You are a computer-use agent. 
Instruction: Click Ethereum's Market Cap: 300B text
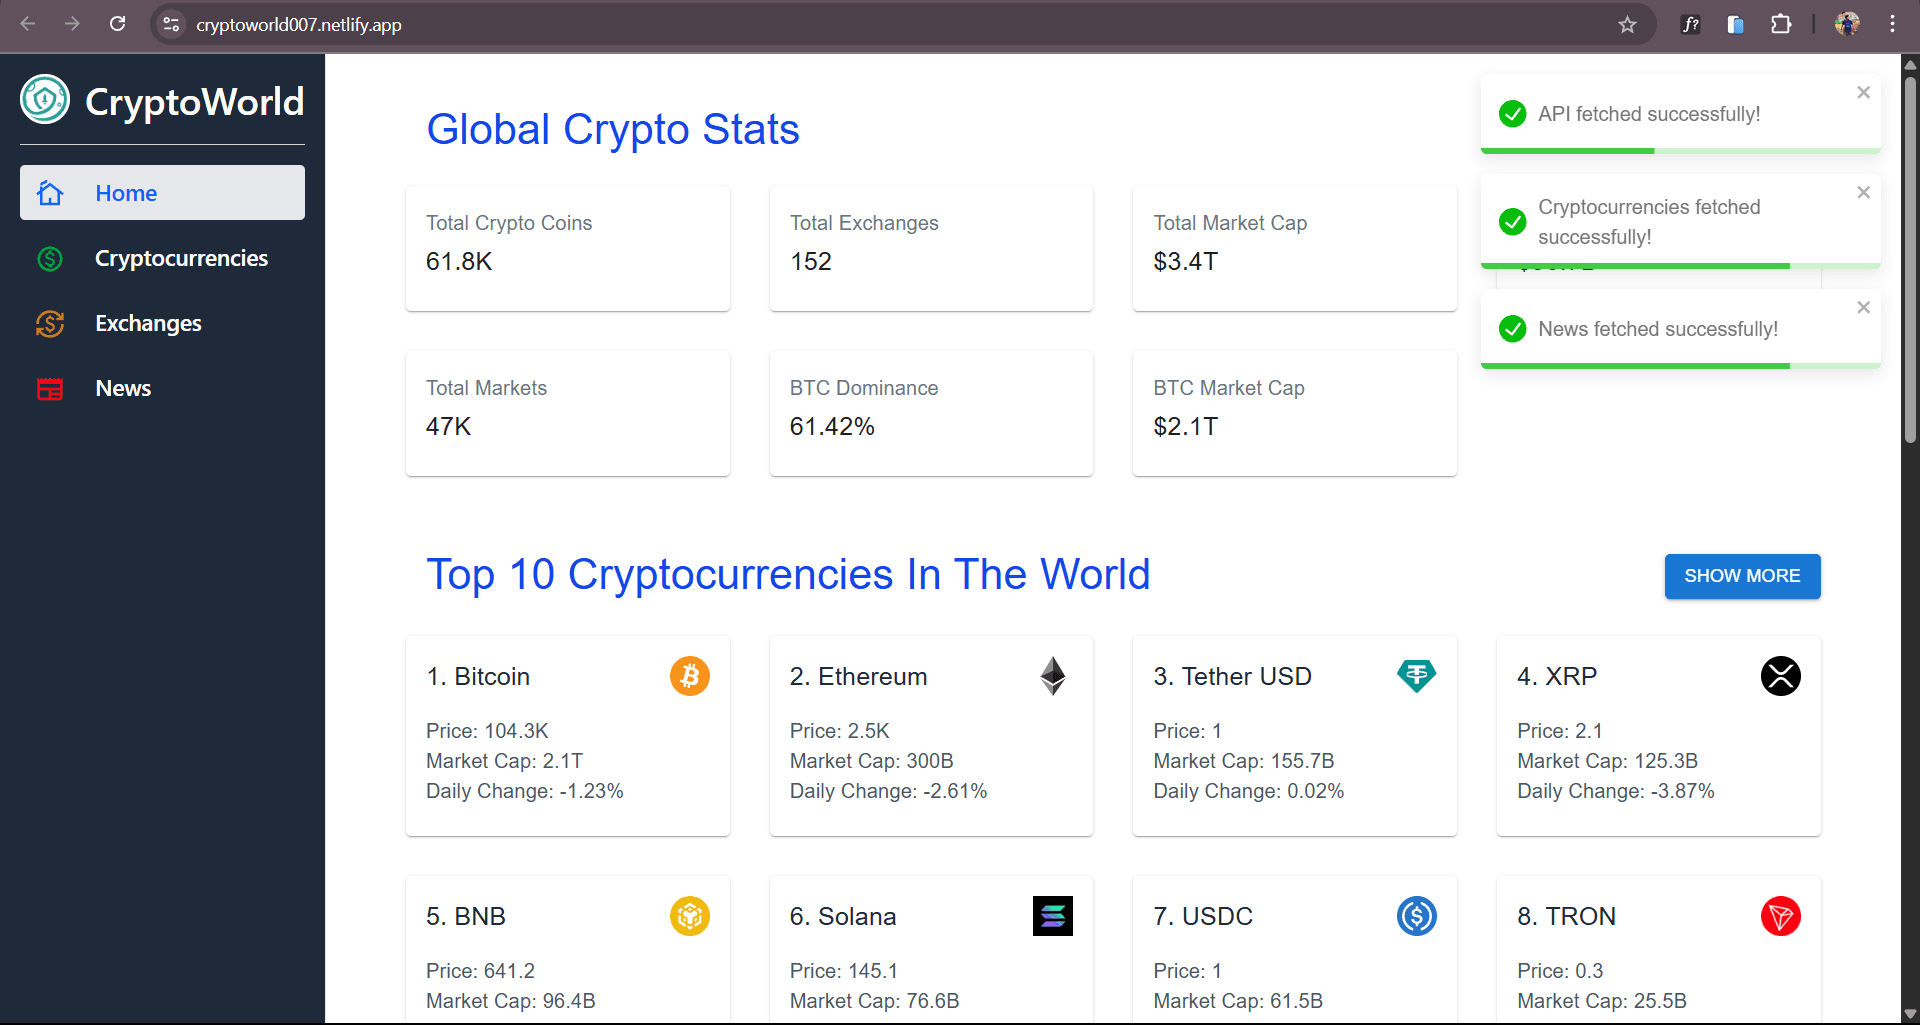point(872,761)
